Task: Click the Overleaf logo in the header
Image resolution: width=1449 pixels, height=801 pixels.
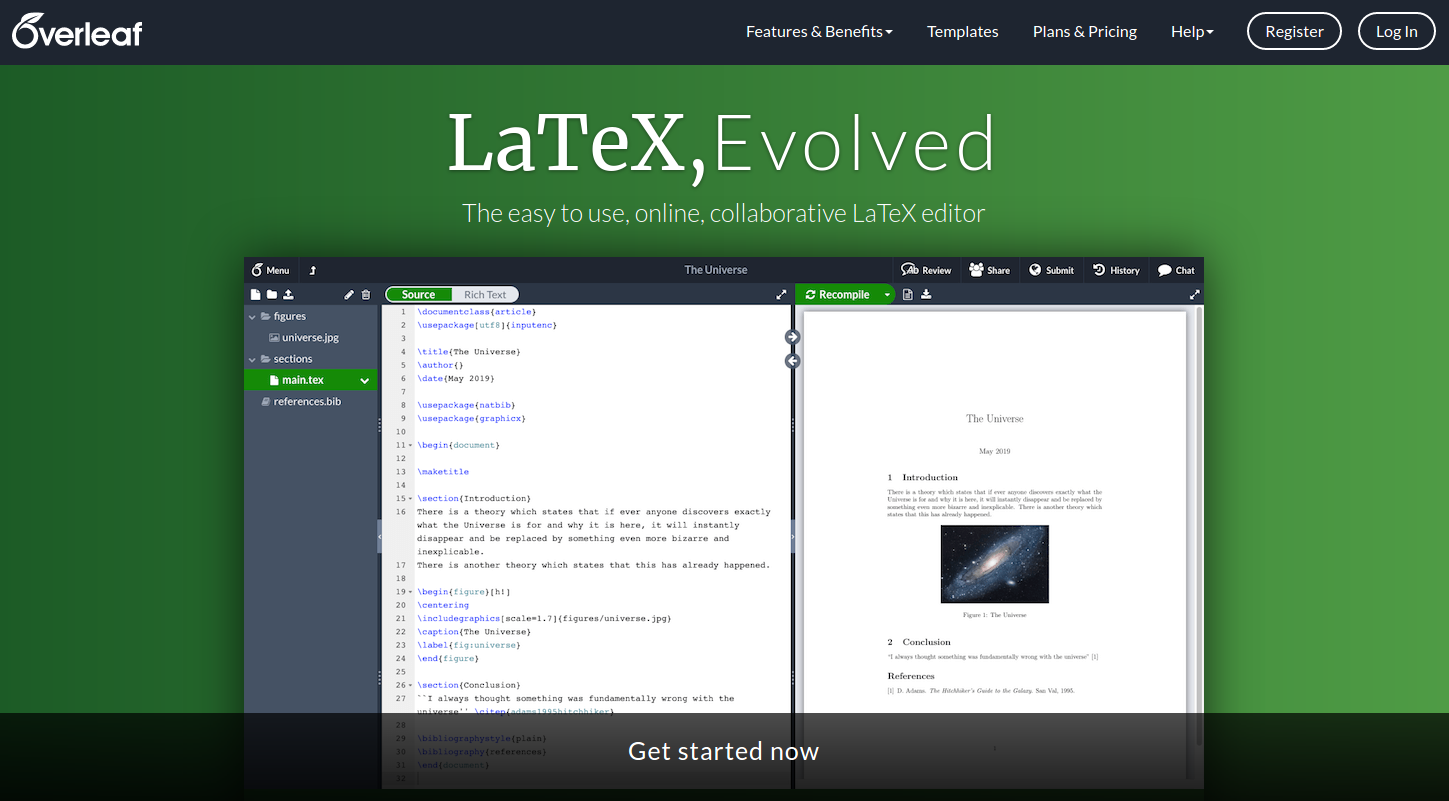Action: coord(77,31)
